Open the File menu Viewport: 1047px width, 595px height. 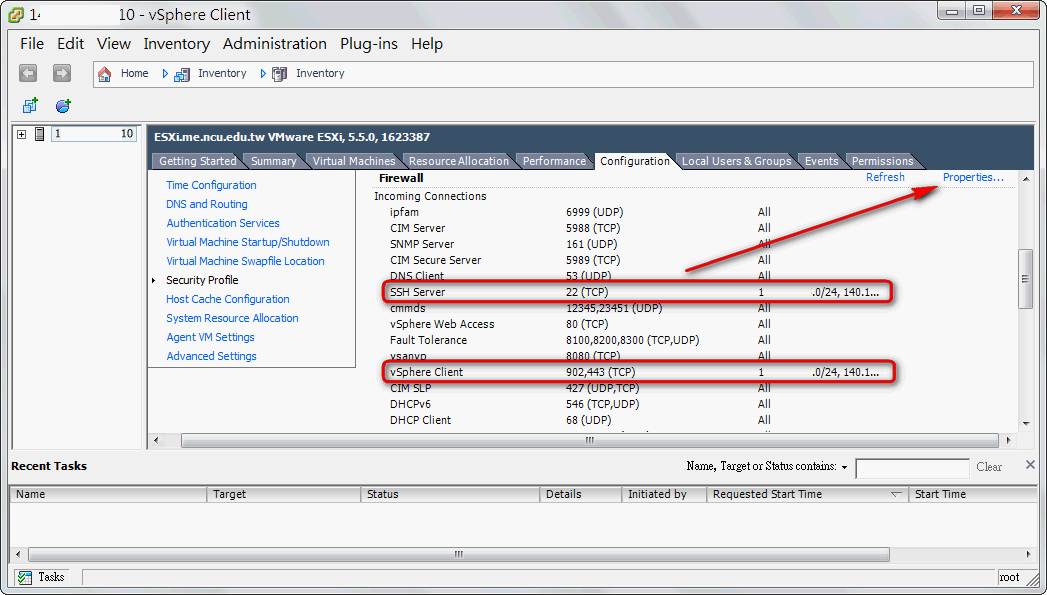click(32, 43)
